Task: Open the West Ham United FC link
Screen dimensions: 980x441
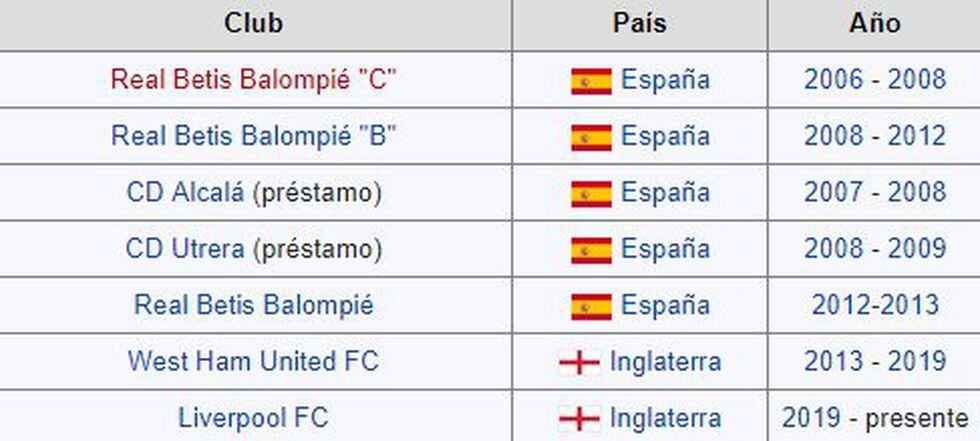Action: 254,361
